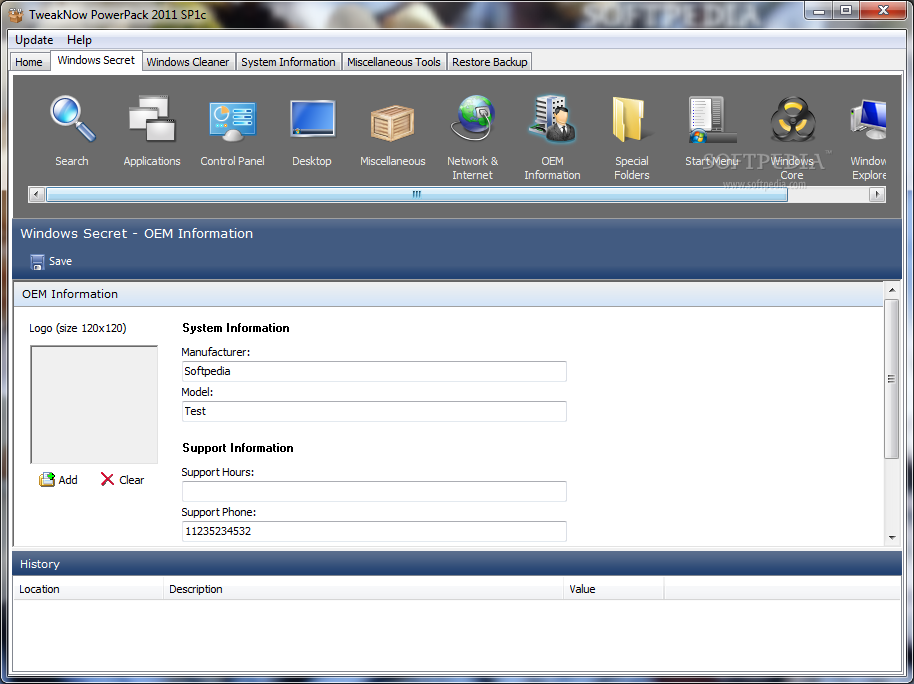Click the History panel header

457,564
